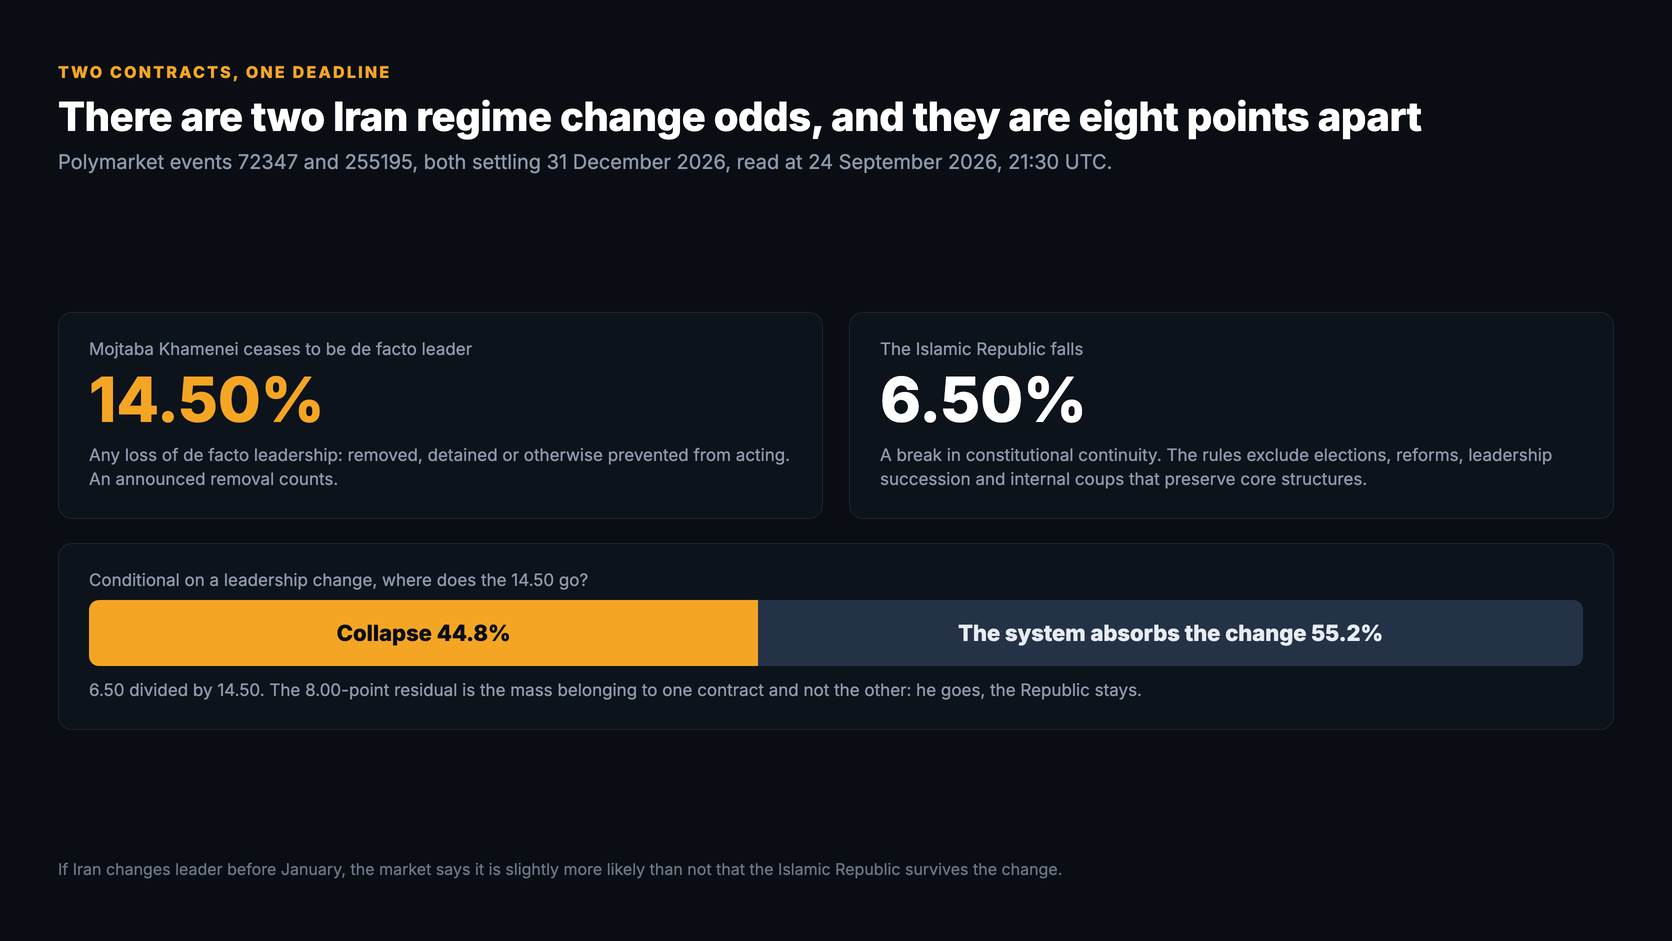Click the 6.50% white probability figure
This screenshot has height=941, width=1672.
[981, 400]
